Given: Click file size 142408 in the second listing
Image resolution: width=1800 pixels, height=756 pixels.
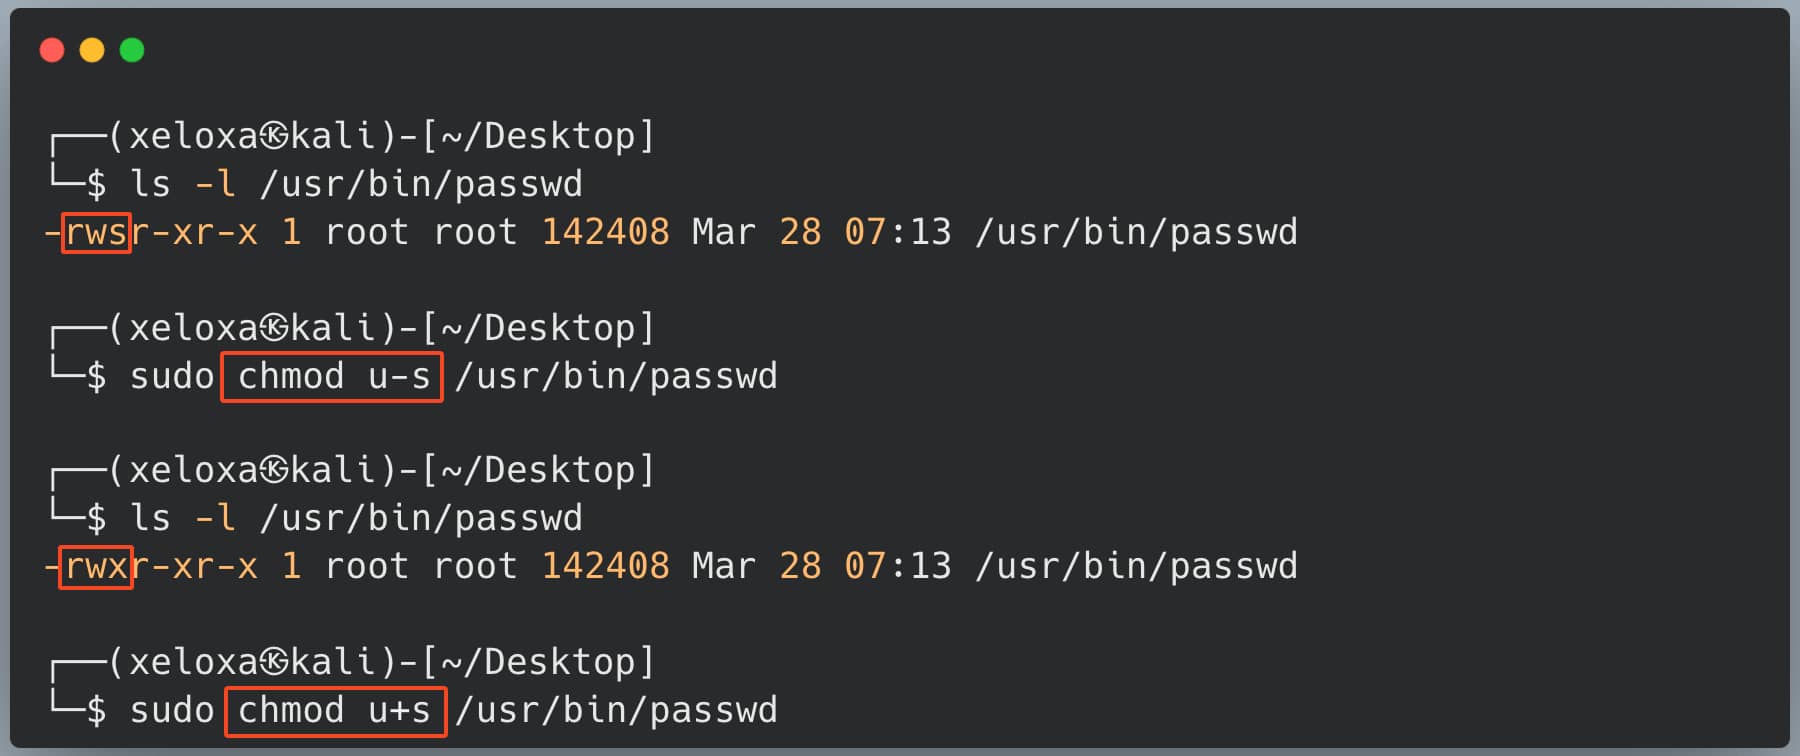Looking at the screenshot, I should 605,567.
